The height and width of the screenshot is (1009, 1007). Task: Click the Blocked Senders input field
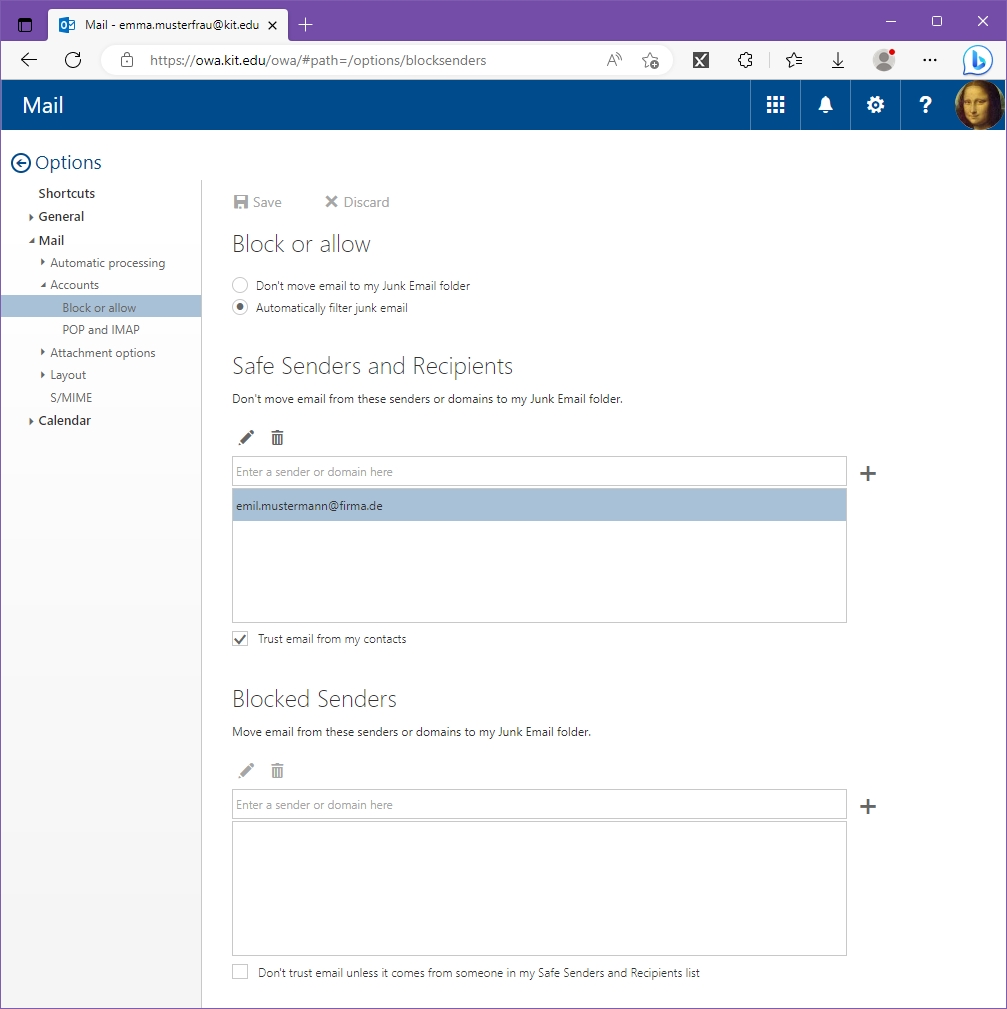pos(538,805)
